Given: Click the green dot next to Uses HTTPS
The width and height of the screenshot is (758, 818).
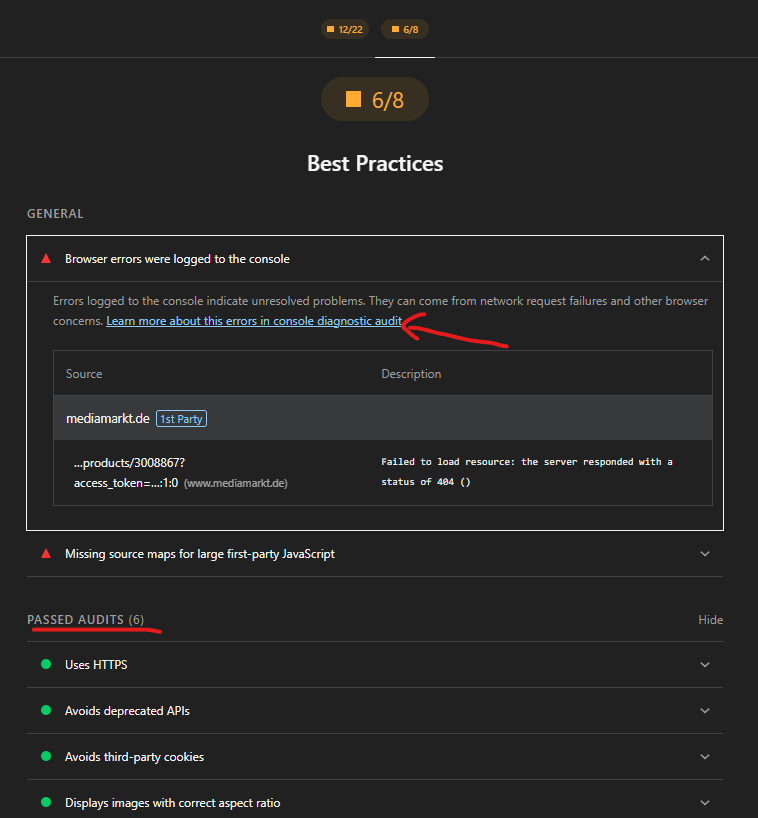Looking at the screenshot, I should [45, 665].
